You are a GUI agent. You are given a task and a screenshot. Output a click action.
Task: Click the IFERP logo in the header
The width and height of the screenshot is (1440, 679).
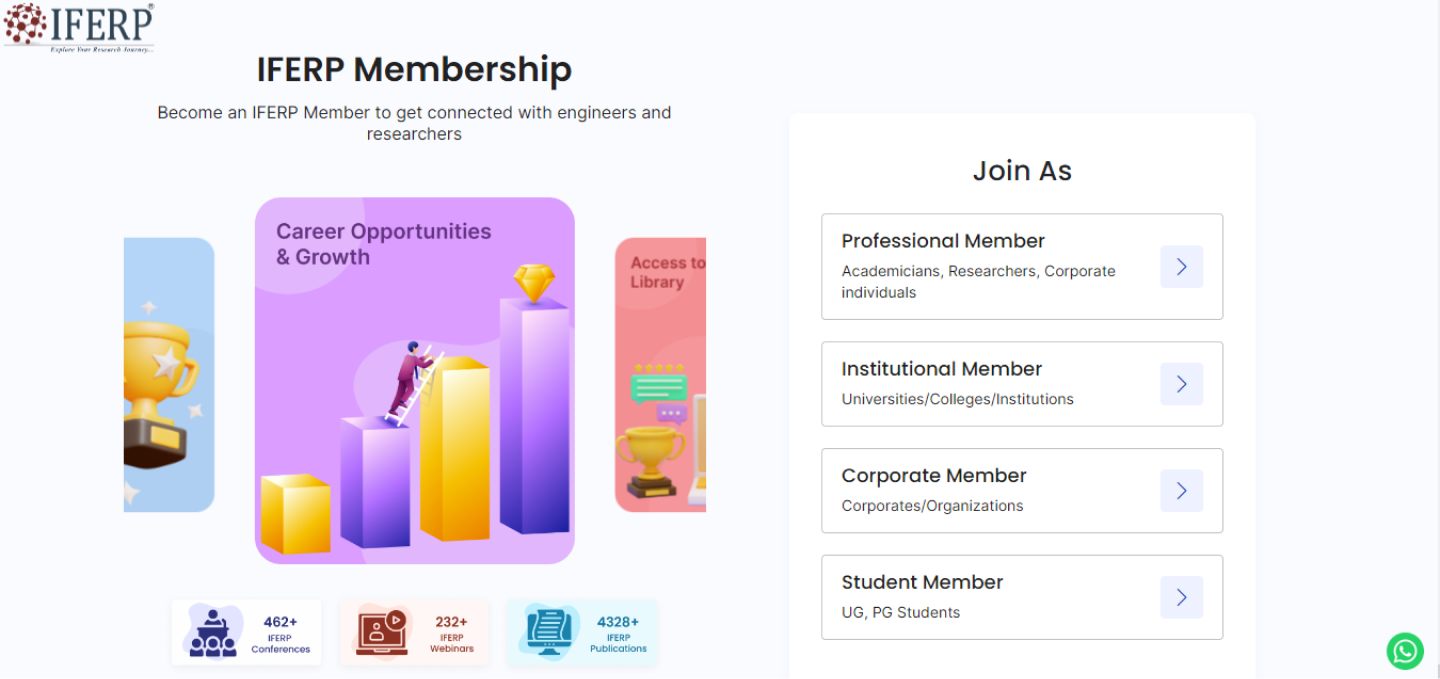point(79,27)
